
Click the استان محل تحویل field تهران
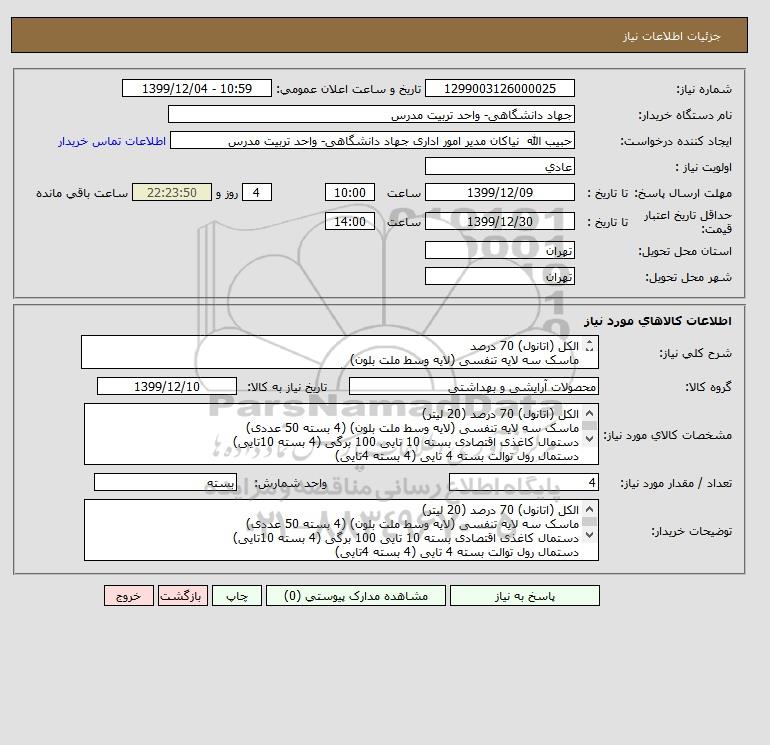[x=499, y=250]
